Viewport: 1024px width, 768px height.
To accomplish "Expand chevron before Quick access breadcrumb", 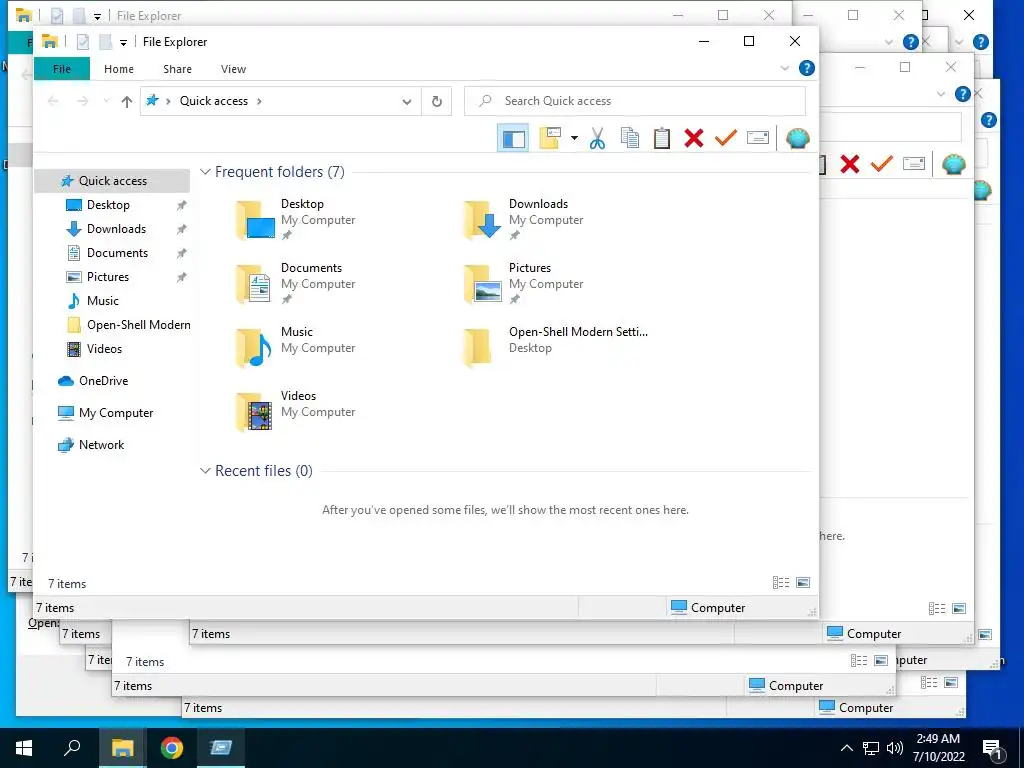I will click(168, 101).
